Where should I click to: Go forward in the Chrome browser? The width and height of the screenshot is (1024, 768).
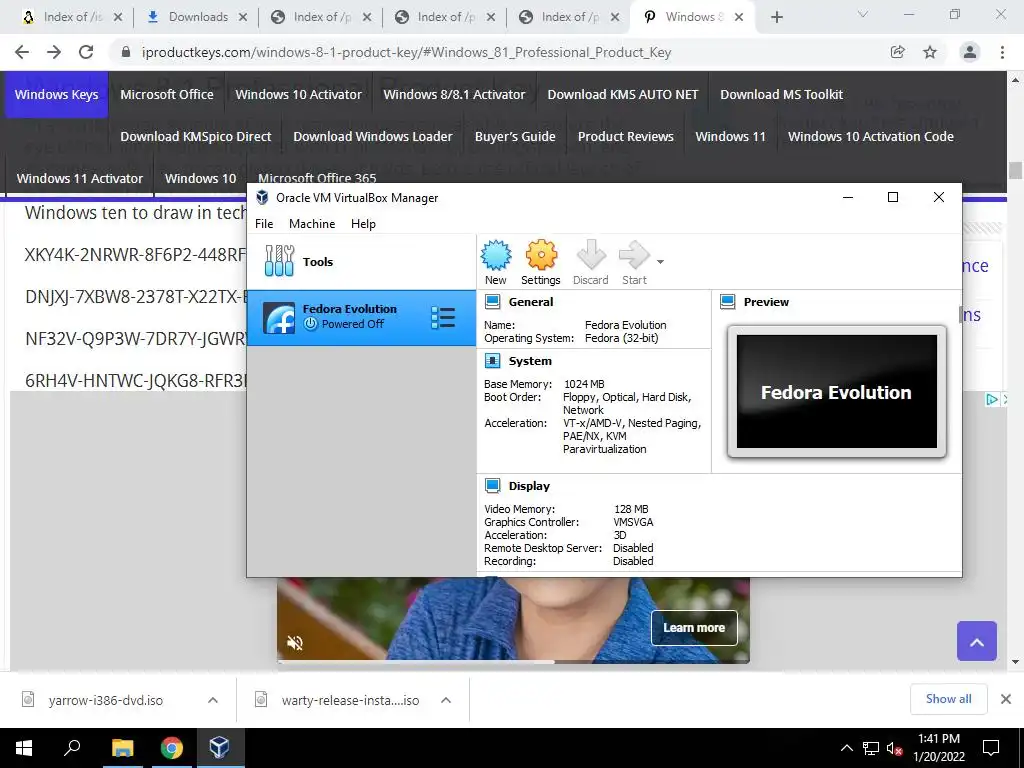click(54, 52)
